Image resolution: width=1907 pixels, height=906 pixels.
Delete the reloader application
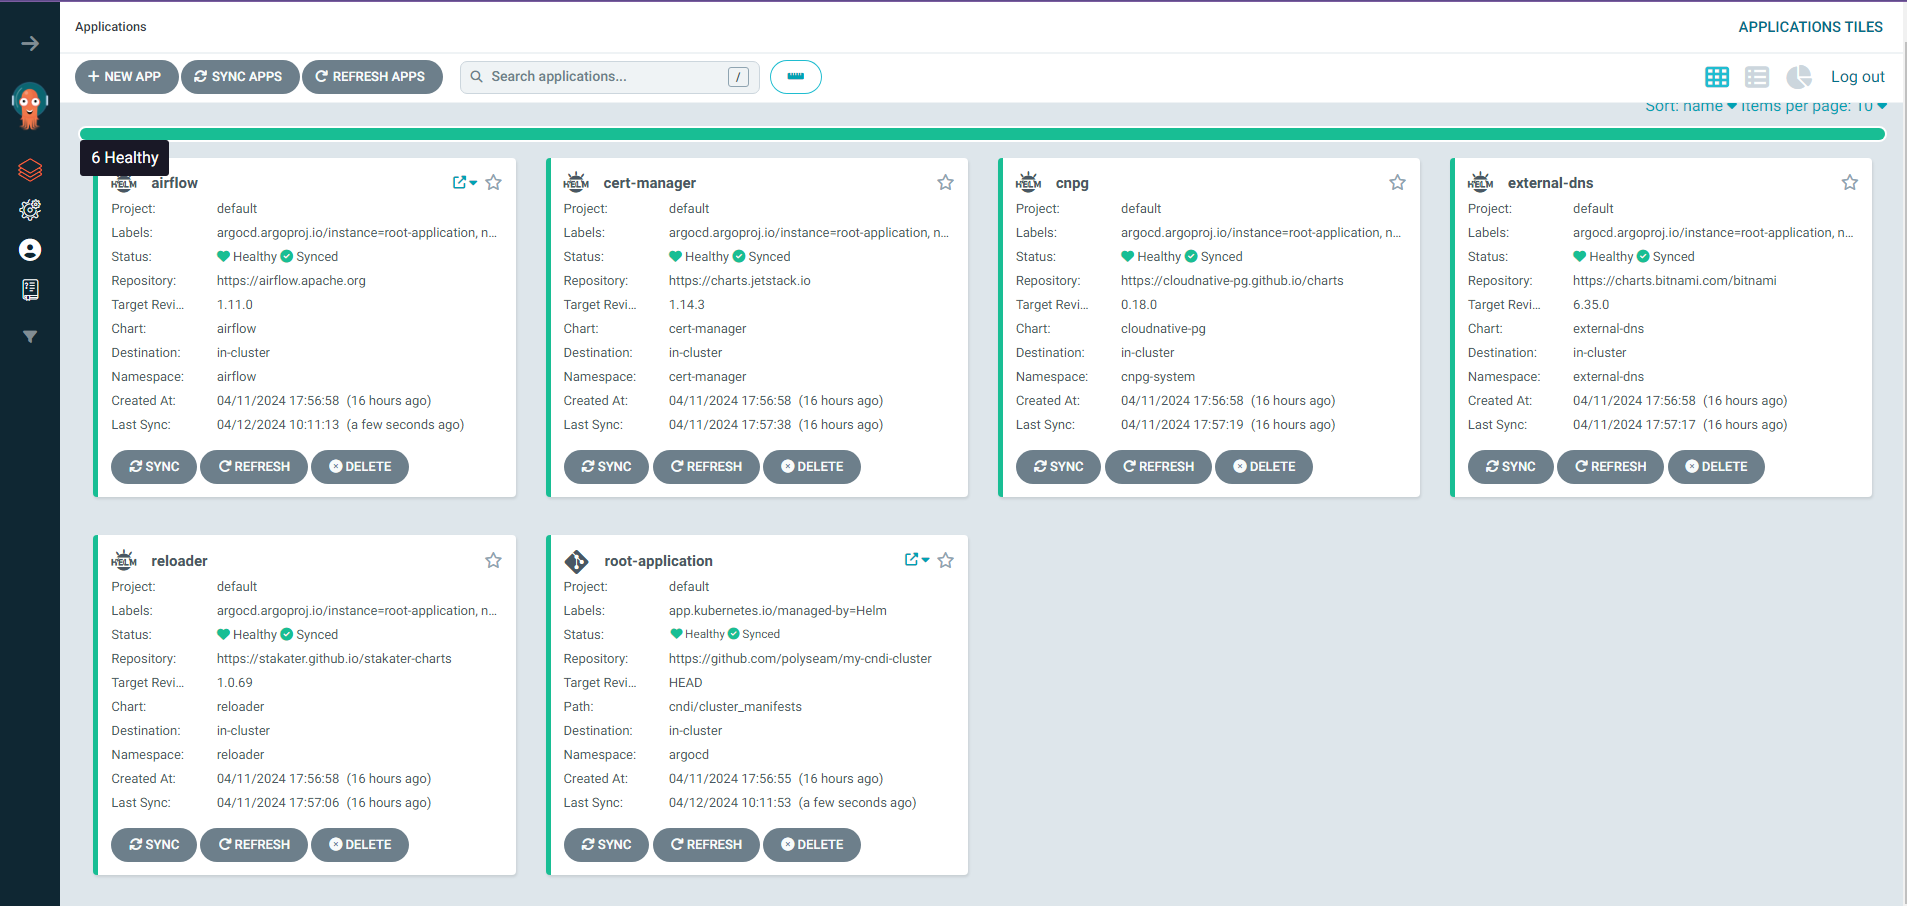point(360,845)
